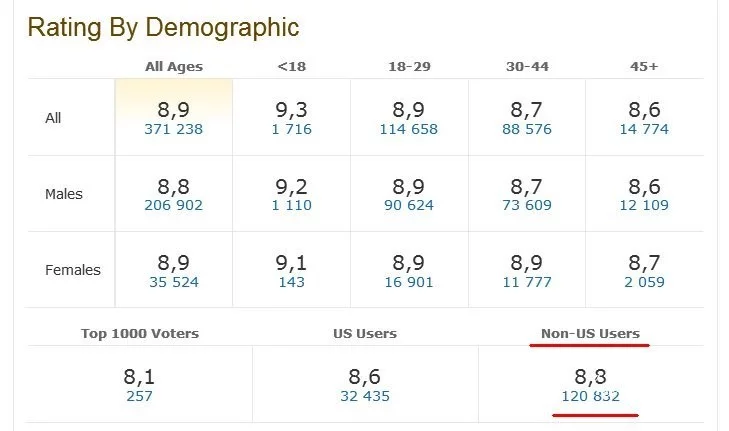
Task: Click the 12 109 male 45+ votes link
Action: tap(643, 205)
